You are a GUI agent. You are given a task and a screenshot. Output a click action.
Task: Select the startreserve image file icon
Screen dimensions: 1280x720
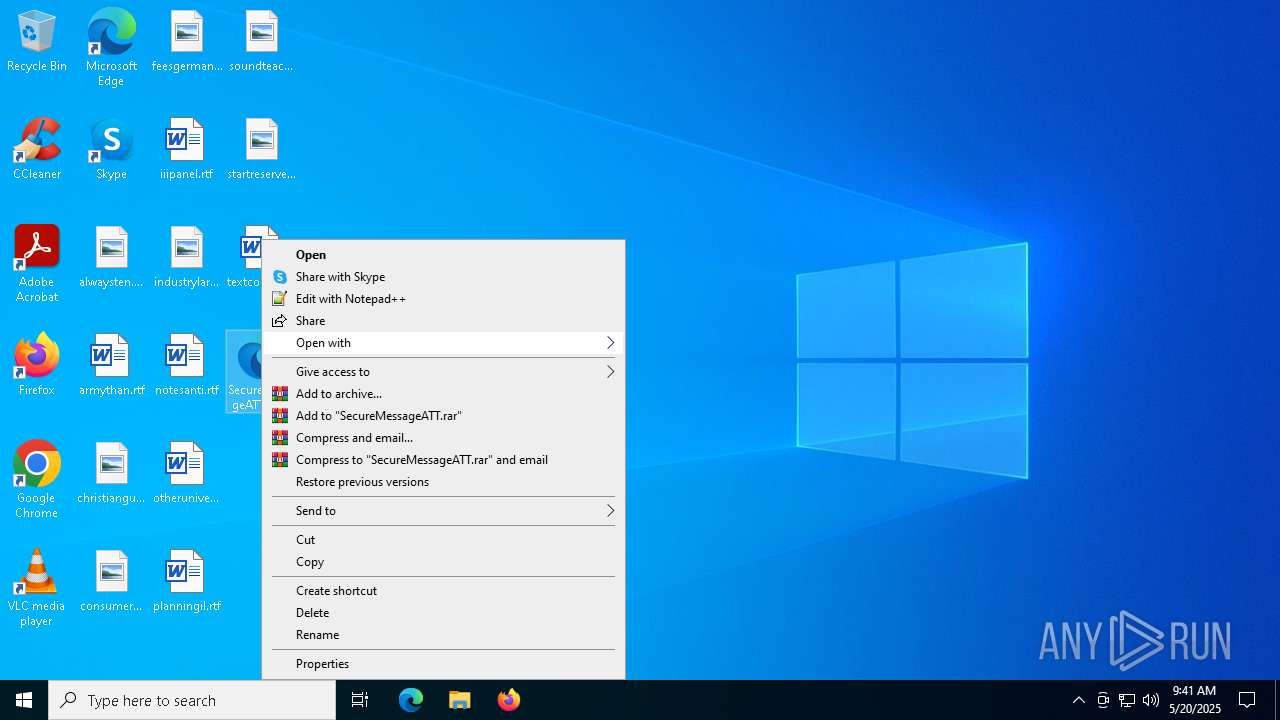(261, 150)
